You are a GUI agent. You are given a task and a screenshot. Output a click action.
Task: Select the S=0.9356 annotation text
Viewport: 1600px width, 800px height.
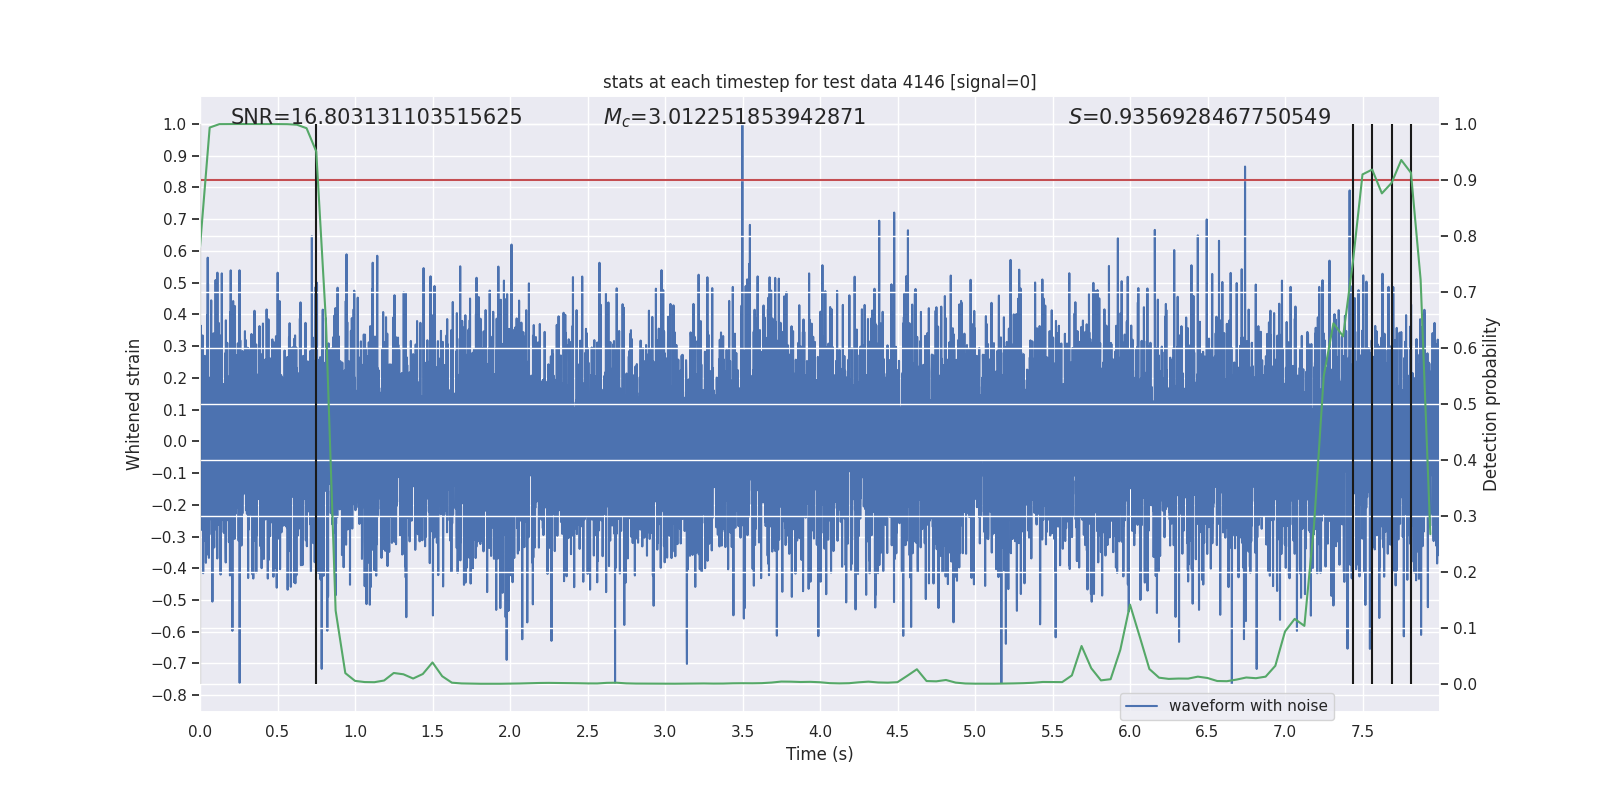[x=1199, y=117]
